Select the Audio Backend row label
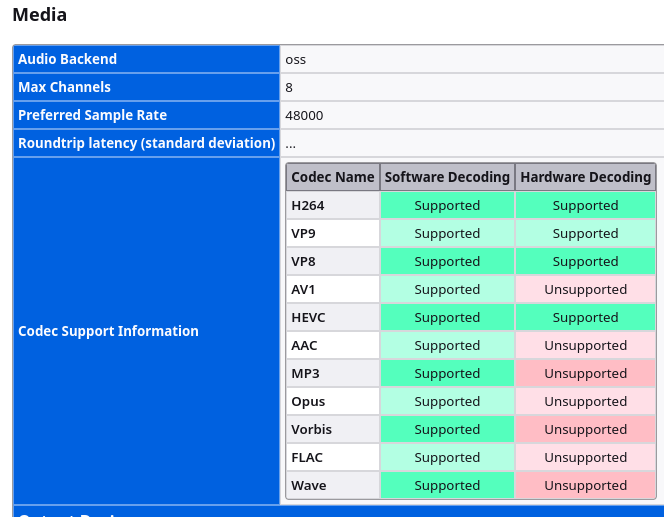This screenshot has height=517, width=664. click(67, 59)
